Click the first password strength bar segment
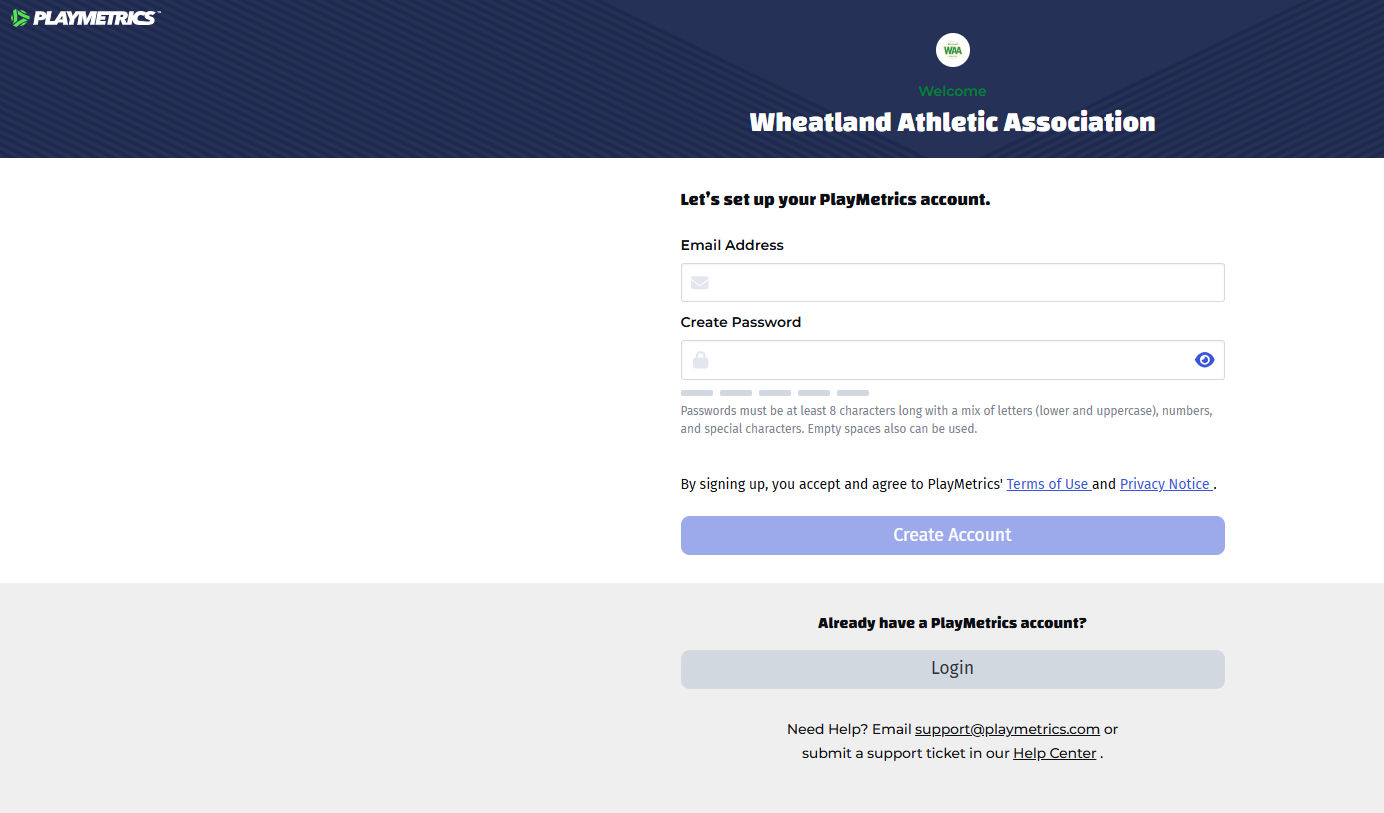This screenshot has width=1384, height=813. coord(697,393)
